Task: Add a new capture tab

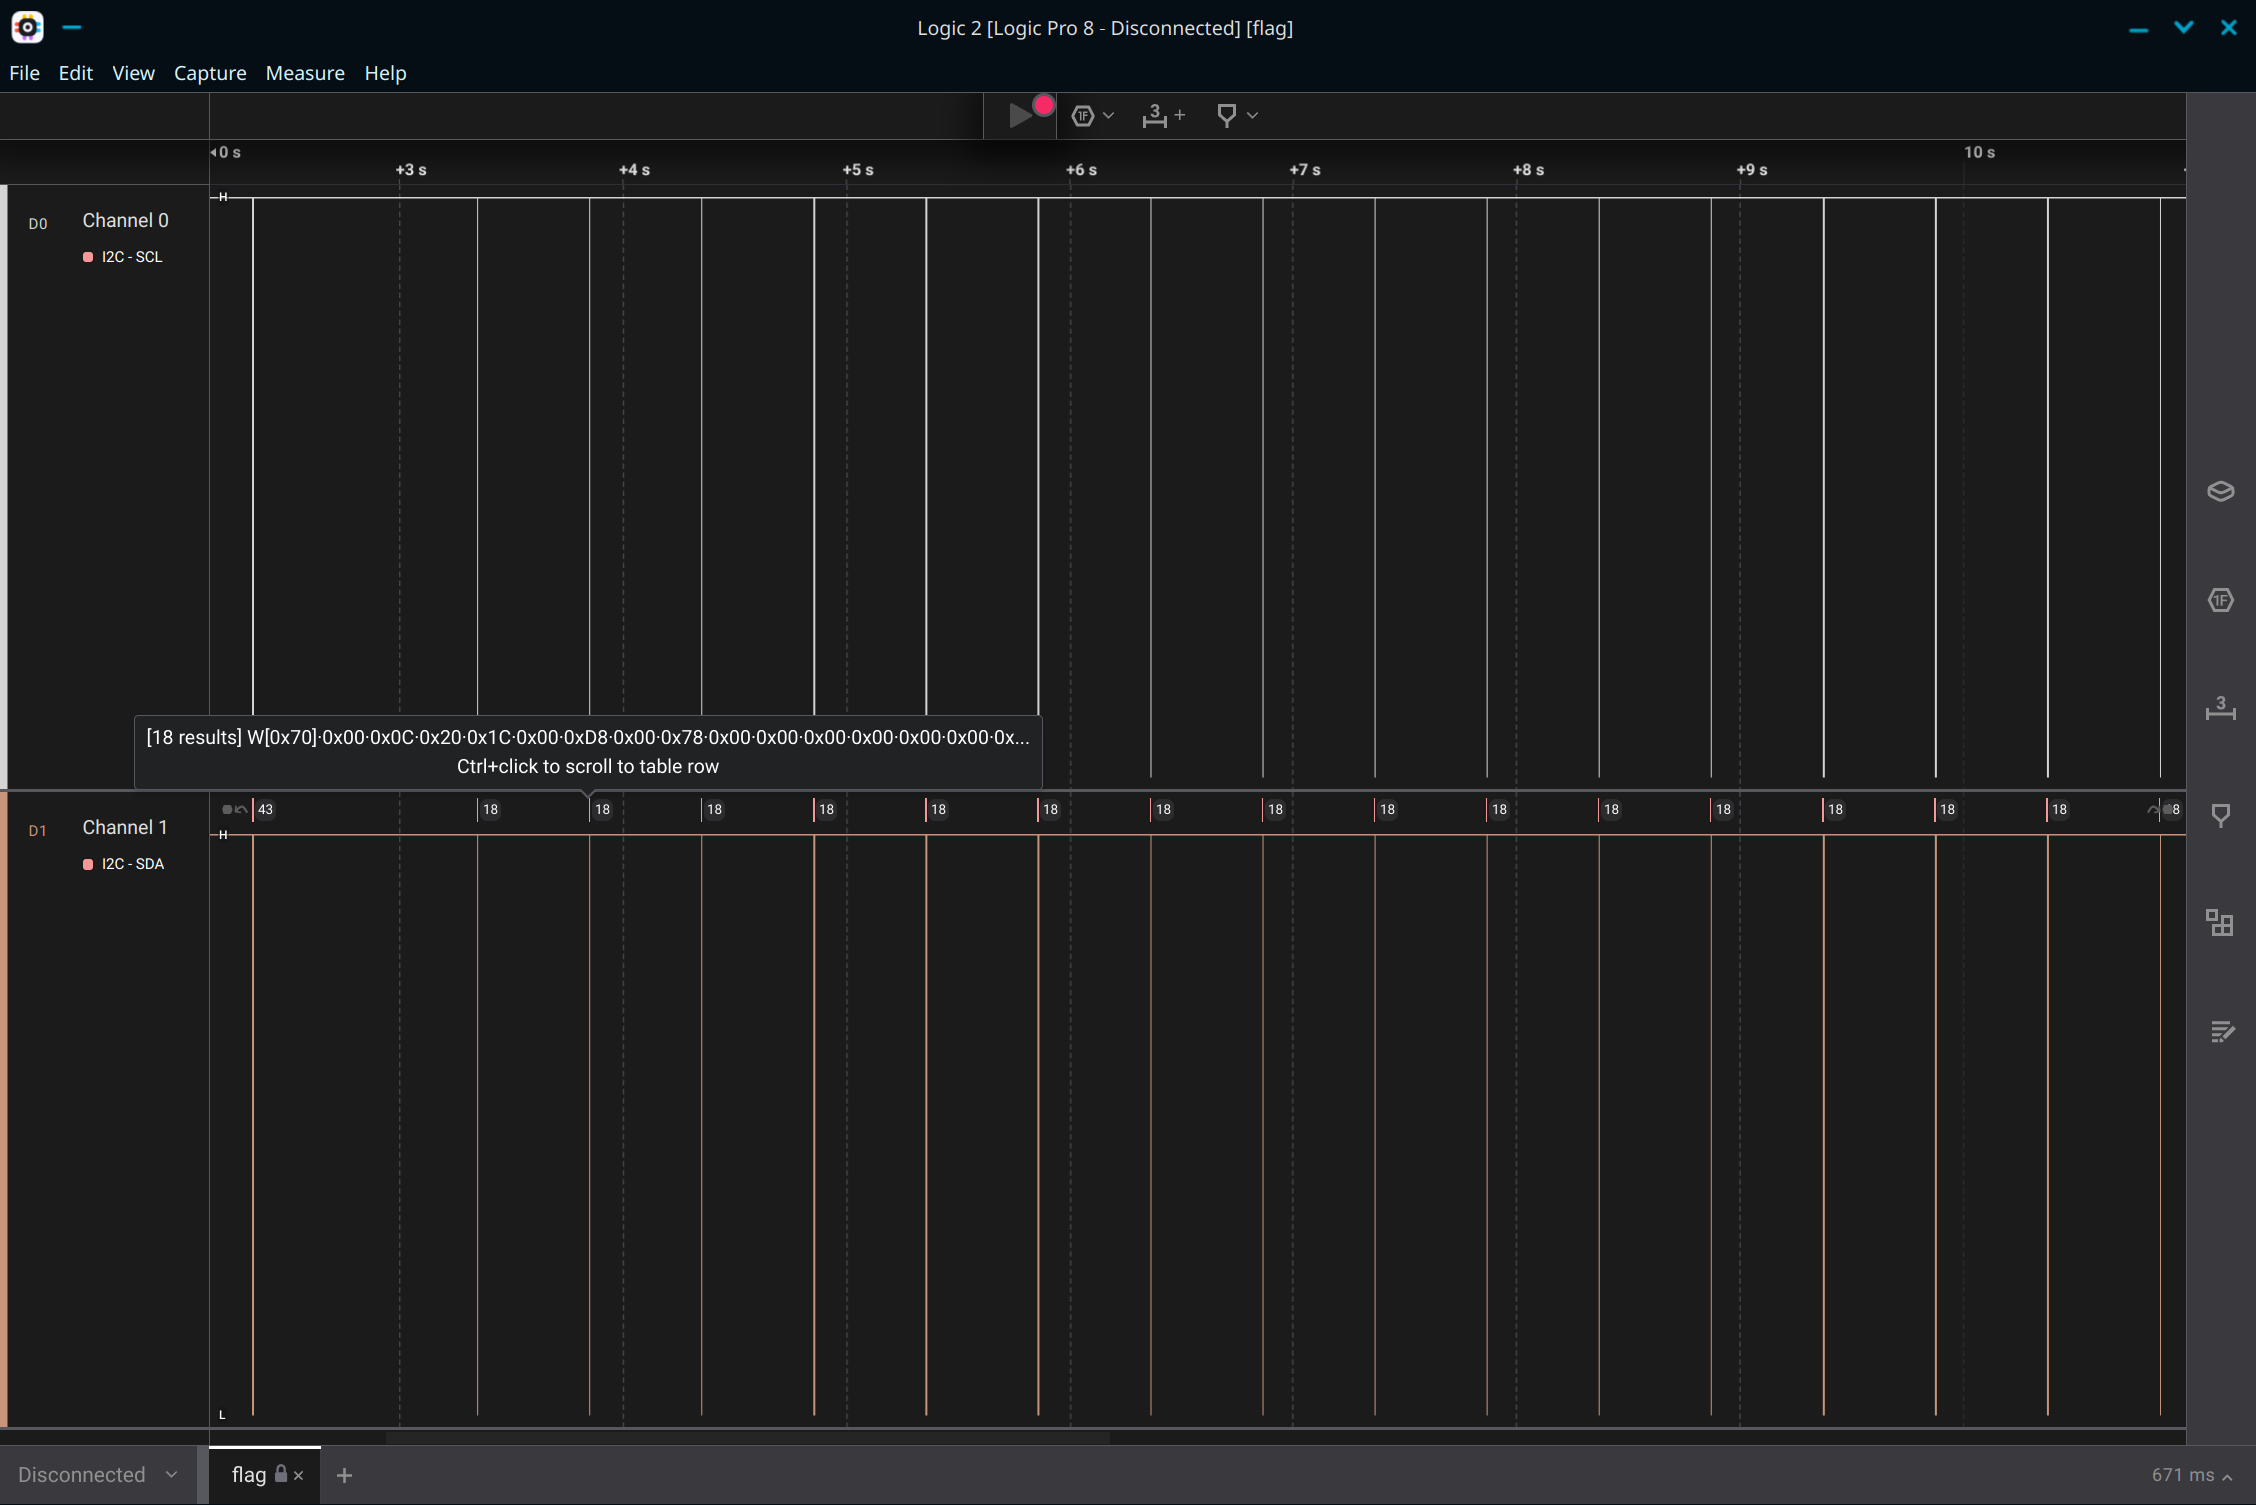Action: point(344,1475)
